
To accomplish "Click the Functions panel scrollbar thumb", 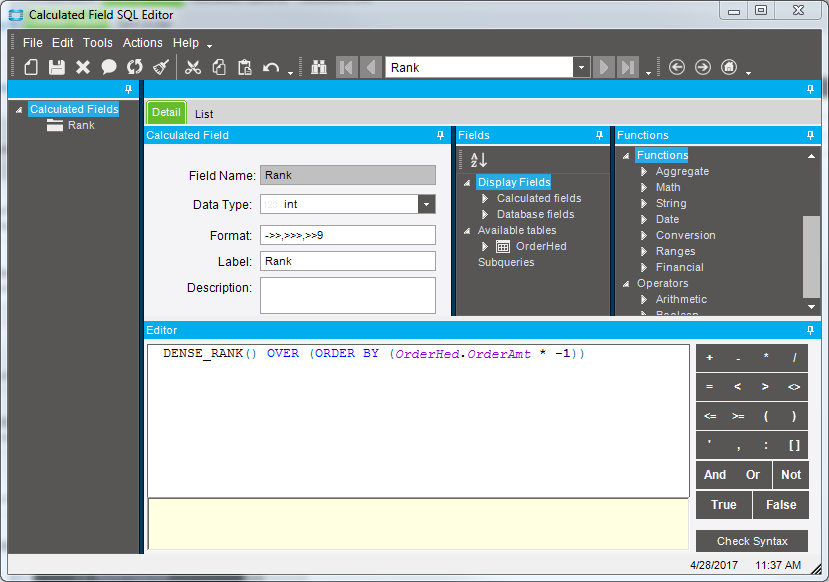I will tap(810, 257).
